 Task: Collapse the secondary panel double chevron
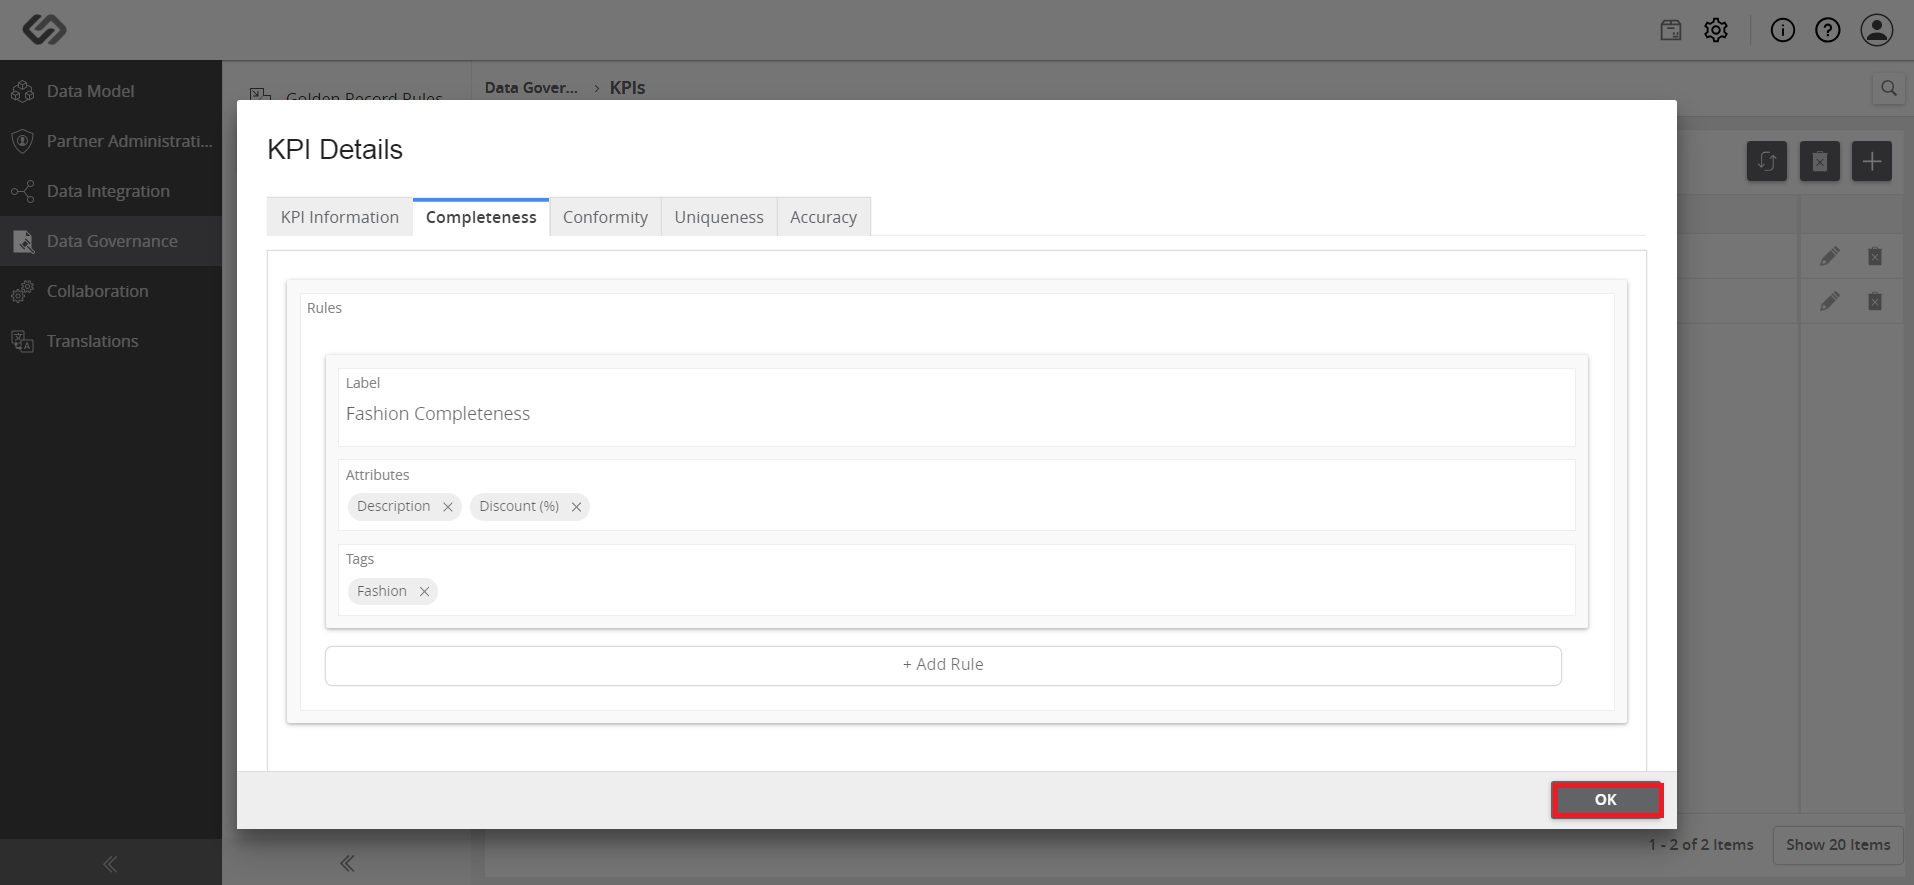[x=347, y=863]
